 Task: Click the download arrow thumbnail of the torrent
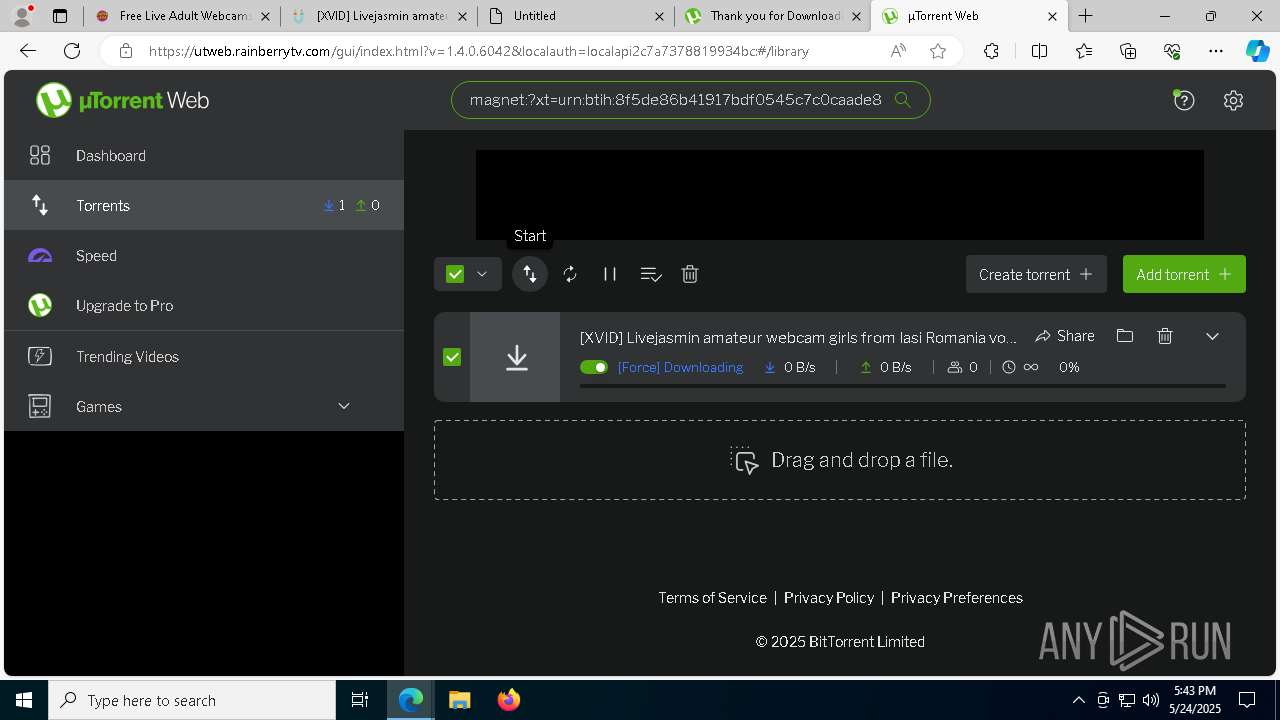pyautogui.click(x=516, y=357)
